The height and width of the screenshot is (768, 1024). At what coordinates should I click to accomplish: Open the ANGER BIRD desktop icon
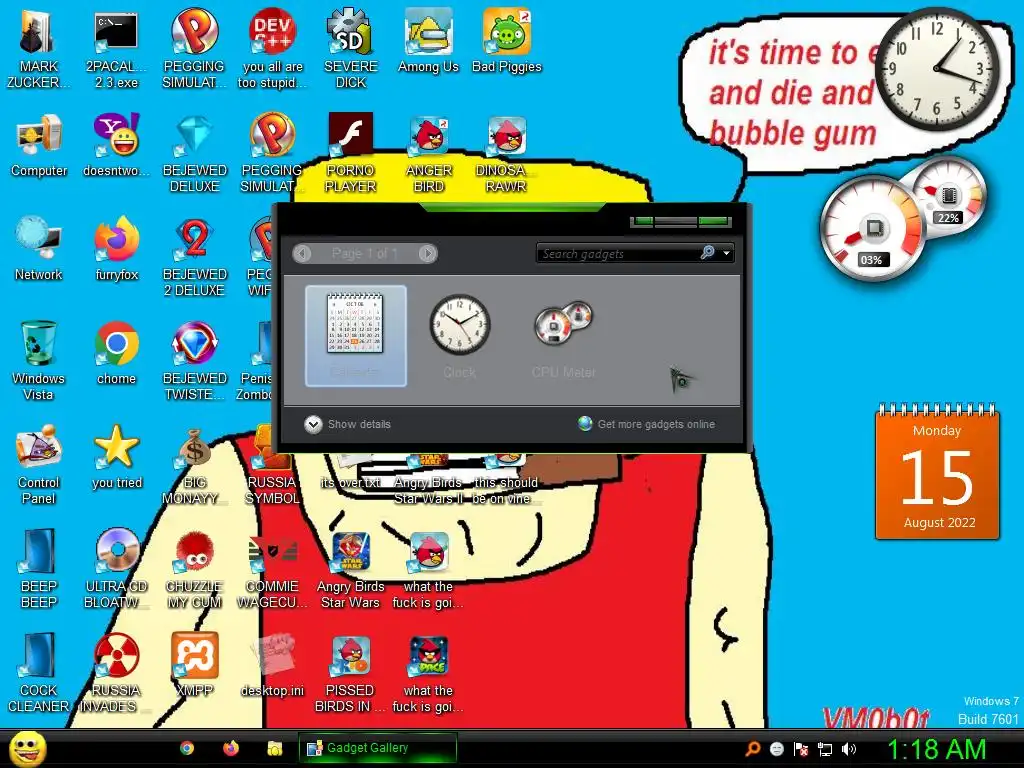pos(428,153)
